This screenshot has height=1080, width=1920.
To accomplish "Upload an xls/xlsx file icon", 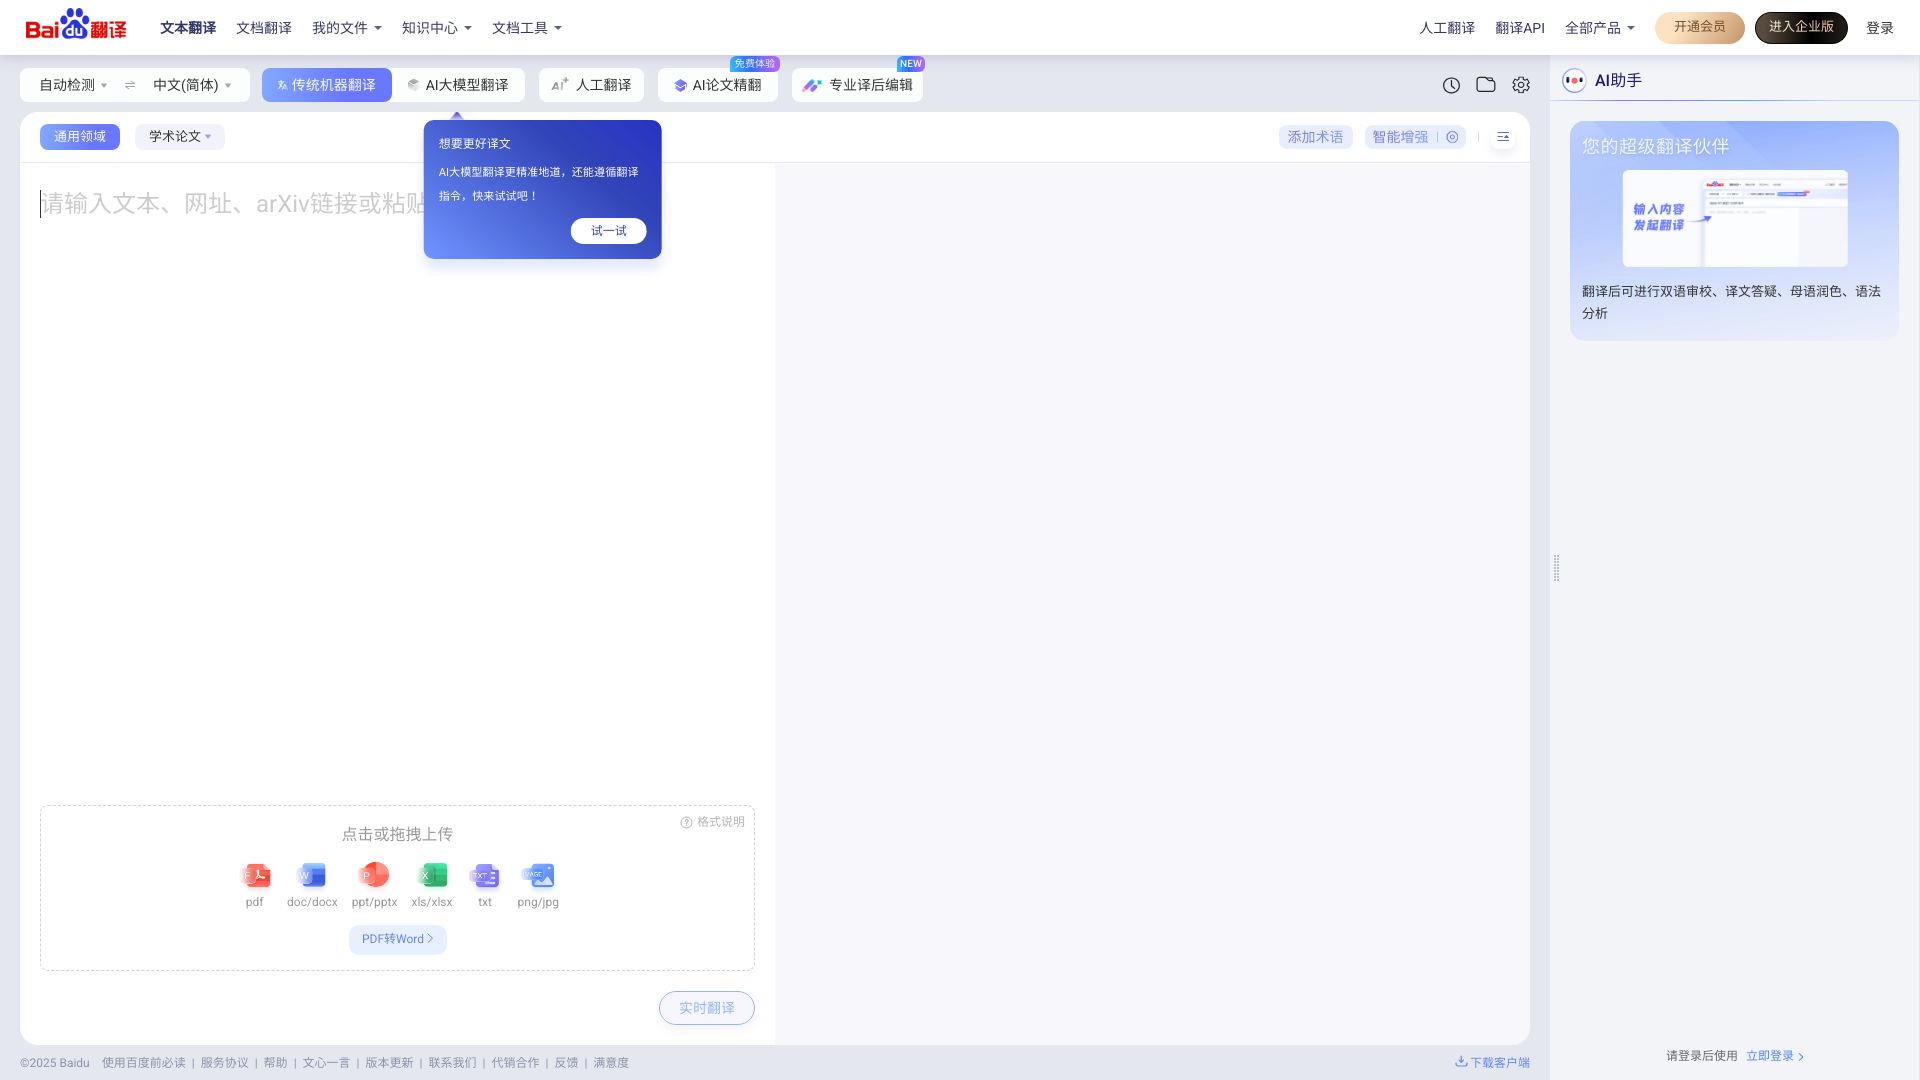I will [x=432, y=876].
